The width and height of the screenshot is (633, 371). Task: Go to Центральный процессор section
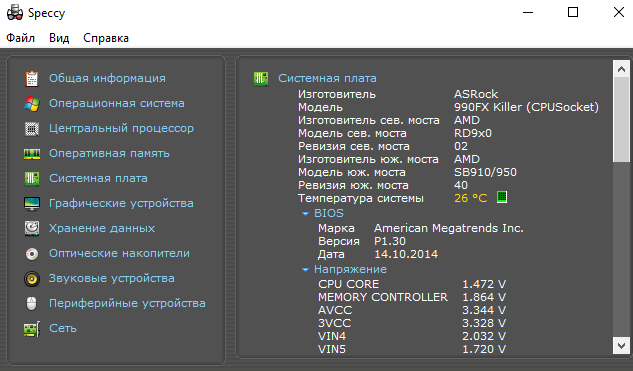tap(121, 128)
